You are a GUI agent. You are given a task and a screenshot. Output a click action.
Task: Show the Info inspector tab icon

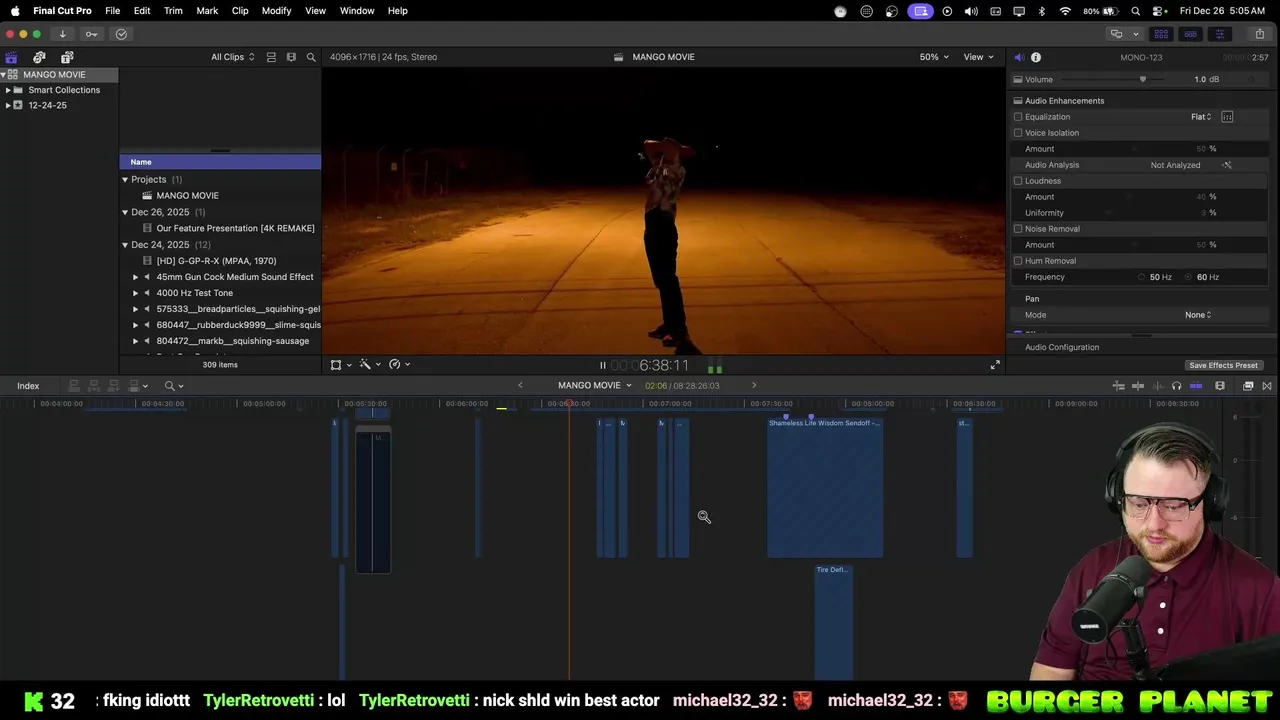[x=1036, y=57]
